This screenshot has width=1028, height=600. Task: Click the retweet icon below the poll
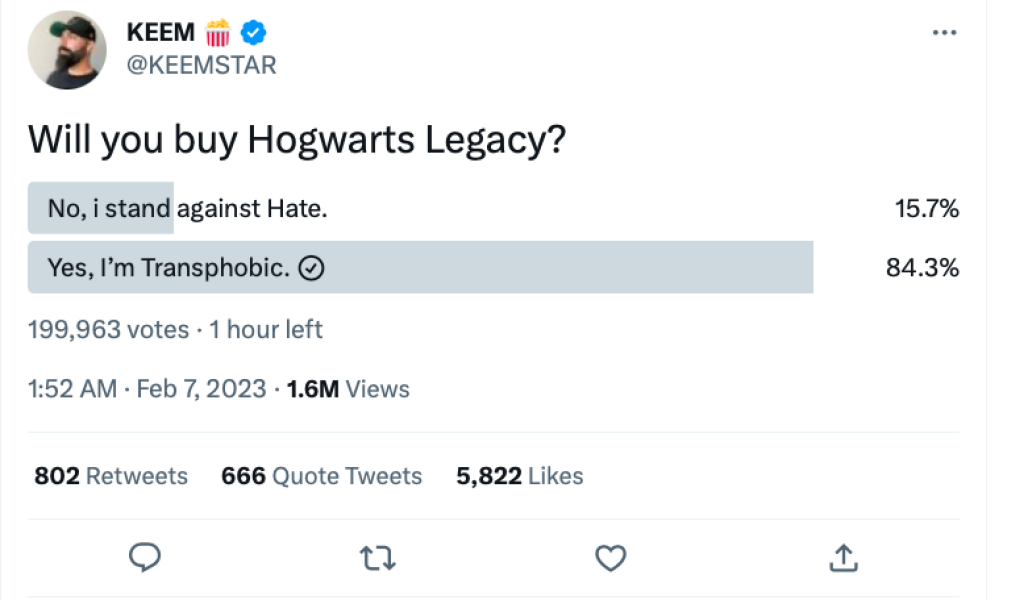pyautogui.click(x=378, y=558)
